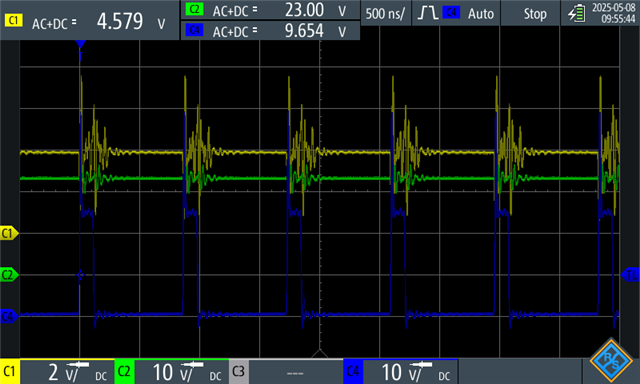Select the yellow C1 measurement badge
640x384 pixels.
click(13, 20)
